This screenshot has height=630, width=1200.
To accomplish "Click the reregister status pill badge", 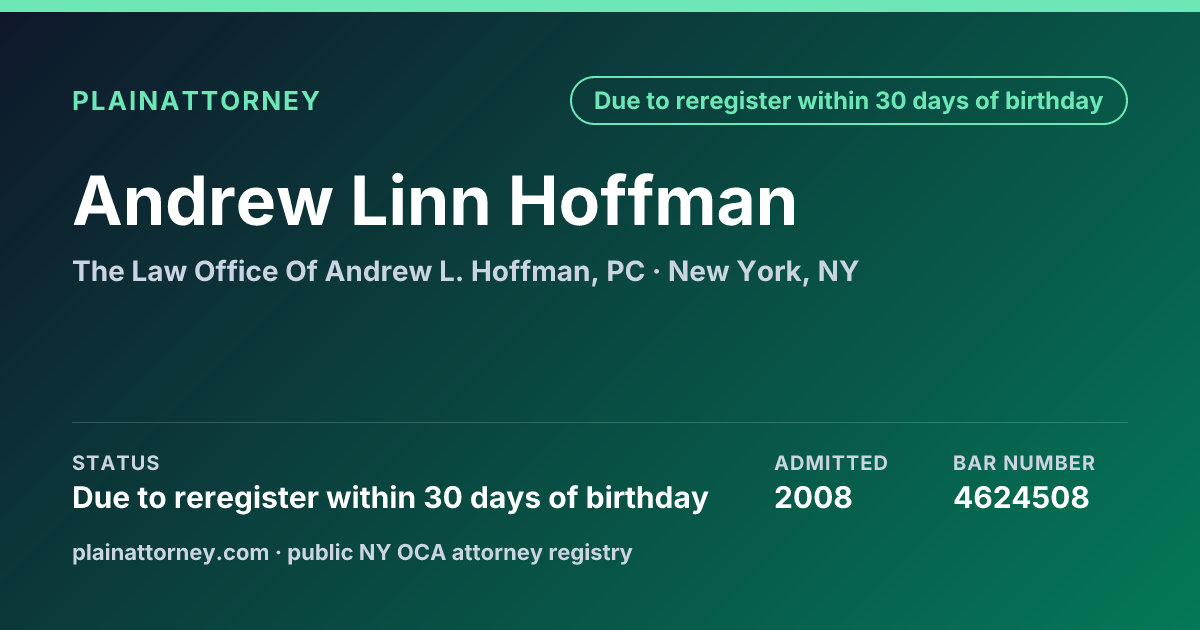I will coord(848,101).
